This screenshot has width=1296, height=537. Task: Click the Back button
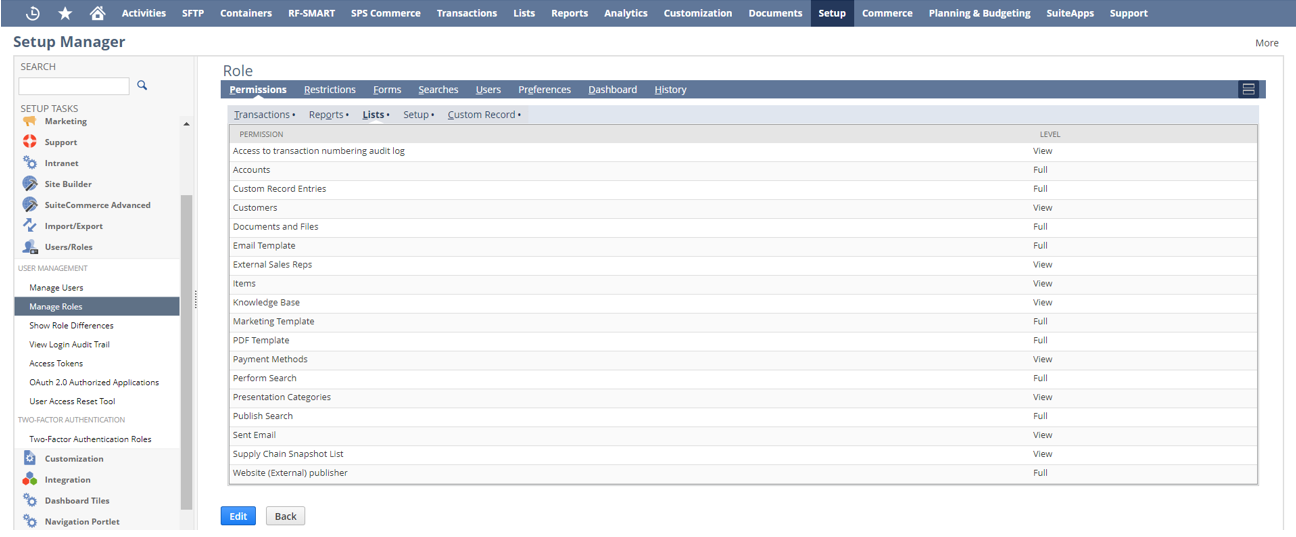(x=285, y=516)
